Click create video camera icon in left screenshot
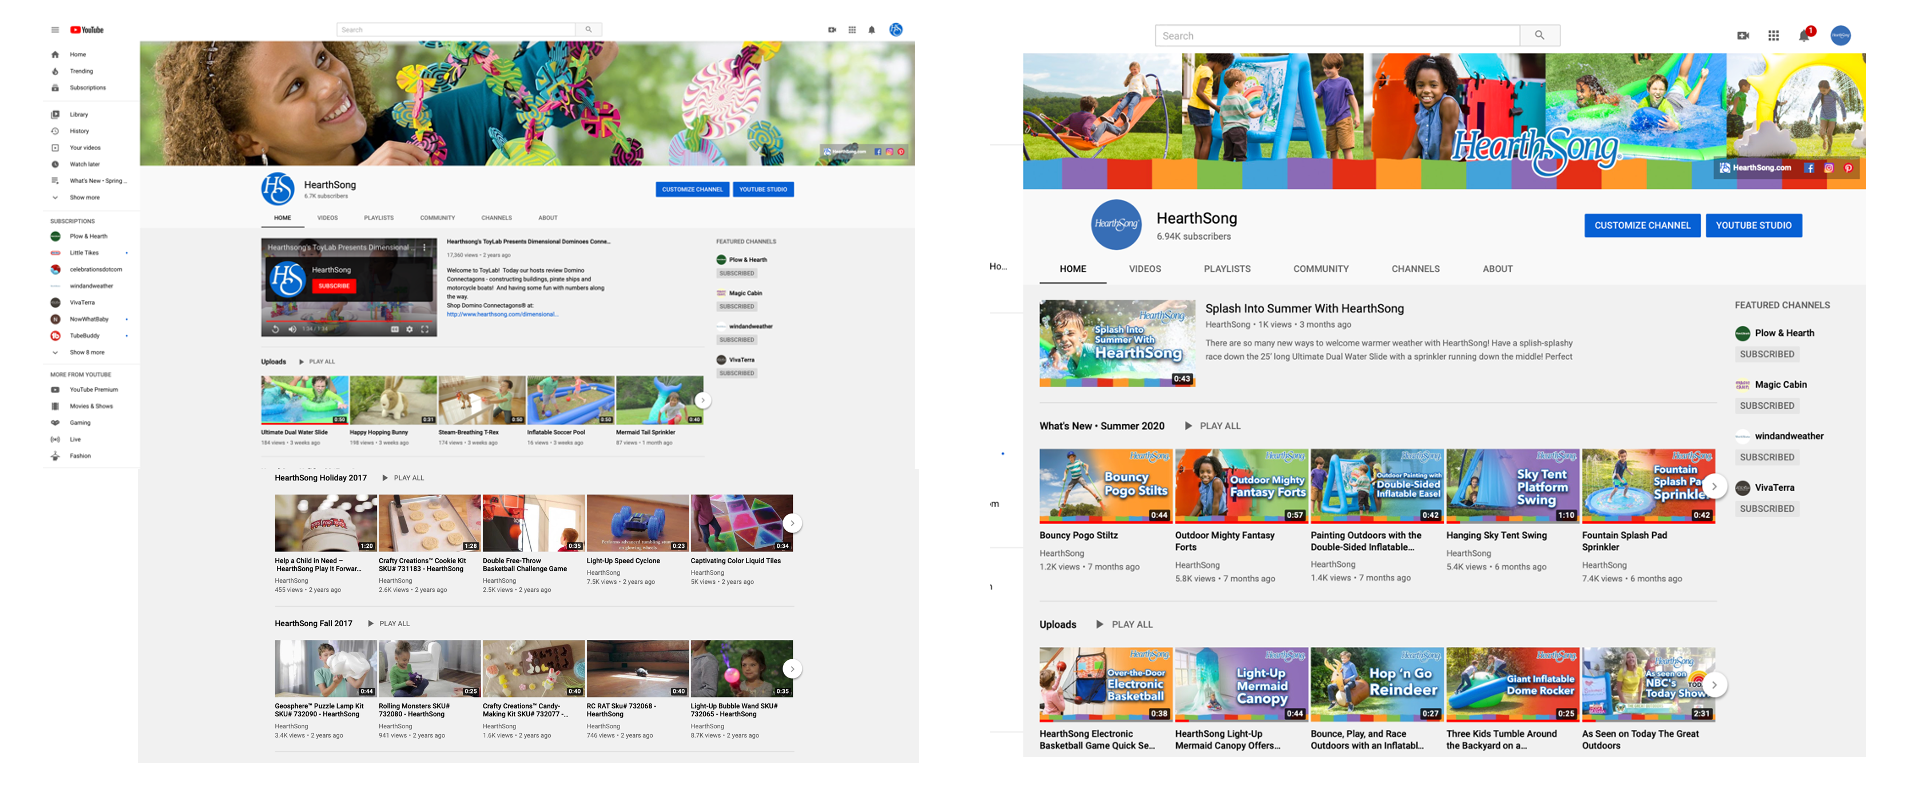Image resolution: width=1916 pixels, height=792 pixels. coord(832,30)
